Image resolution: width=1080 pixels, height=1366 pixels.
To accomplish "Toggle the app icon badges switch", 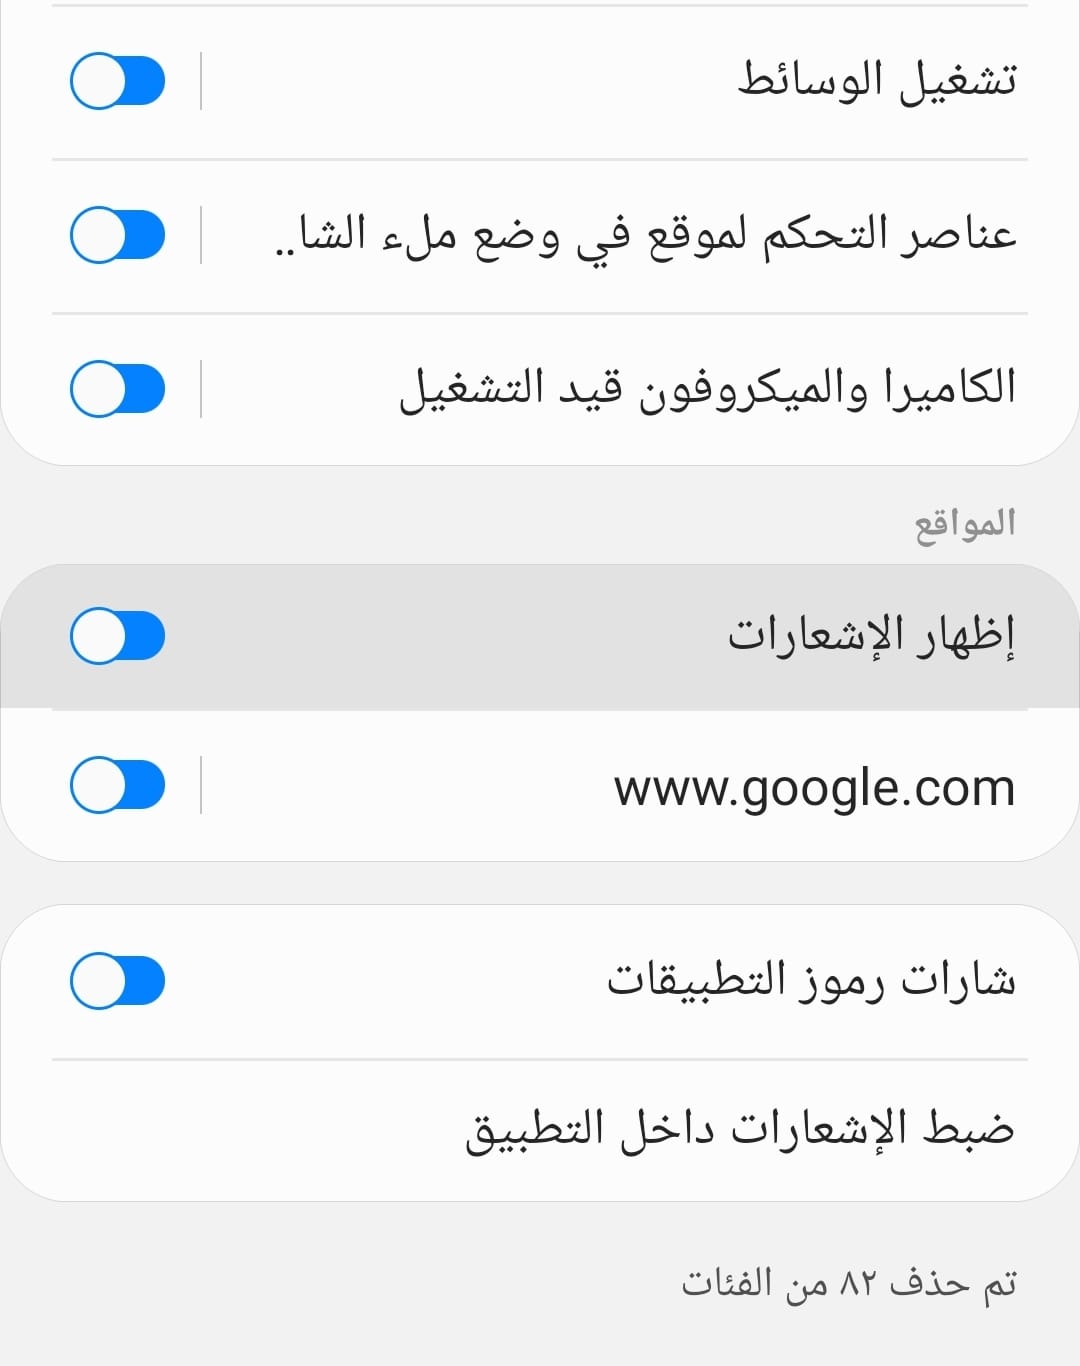I will pos(117,980).
